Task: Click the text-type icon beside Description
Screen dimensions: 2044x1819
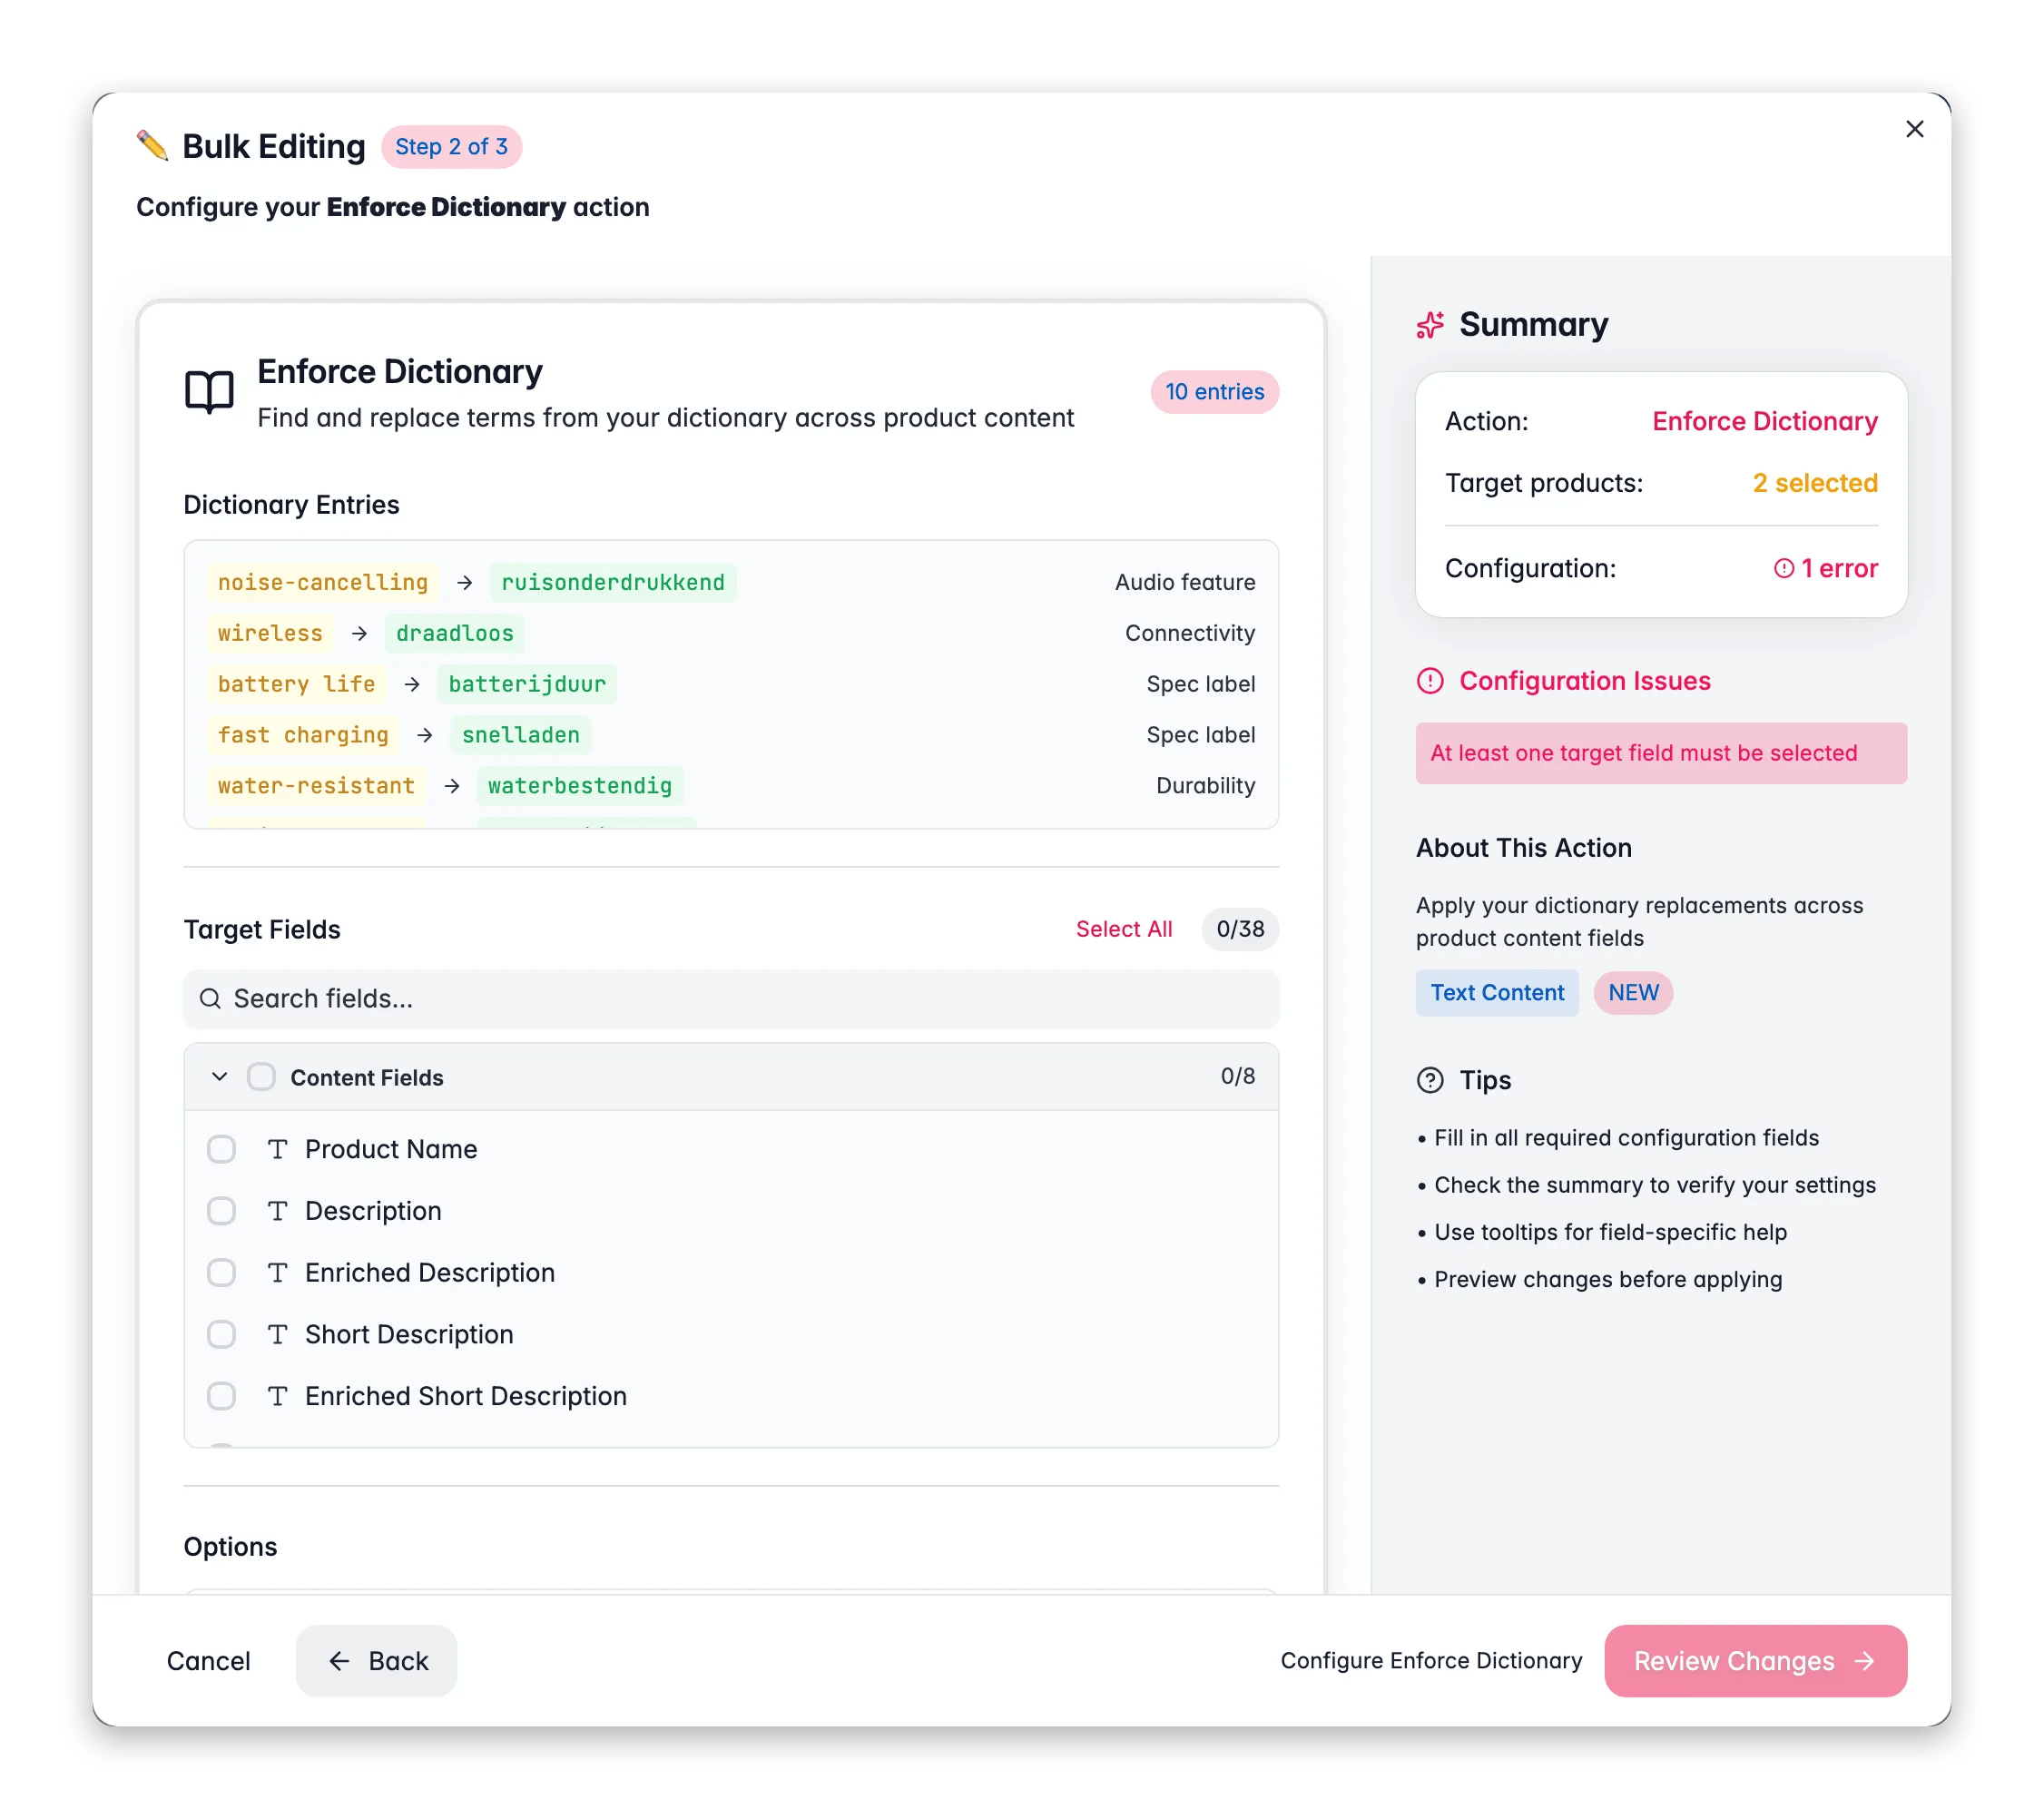Action: point(277,1211)
